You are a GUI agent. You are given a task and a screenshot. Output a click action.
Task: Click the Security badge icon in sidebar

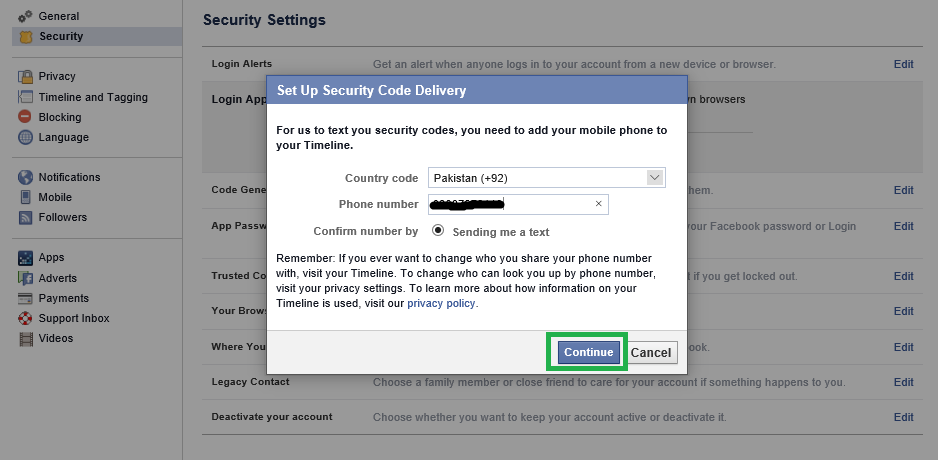coord(26,37)
